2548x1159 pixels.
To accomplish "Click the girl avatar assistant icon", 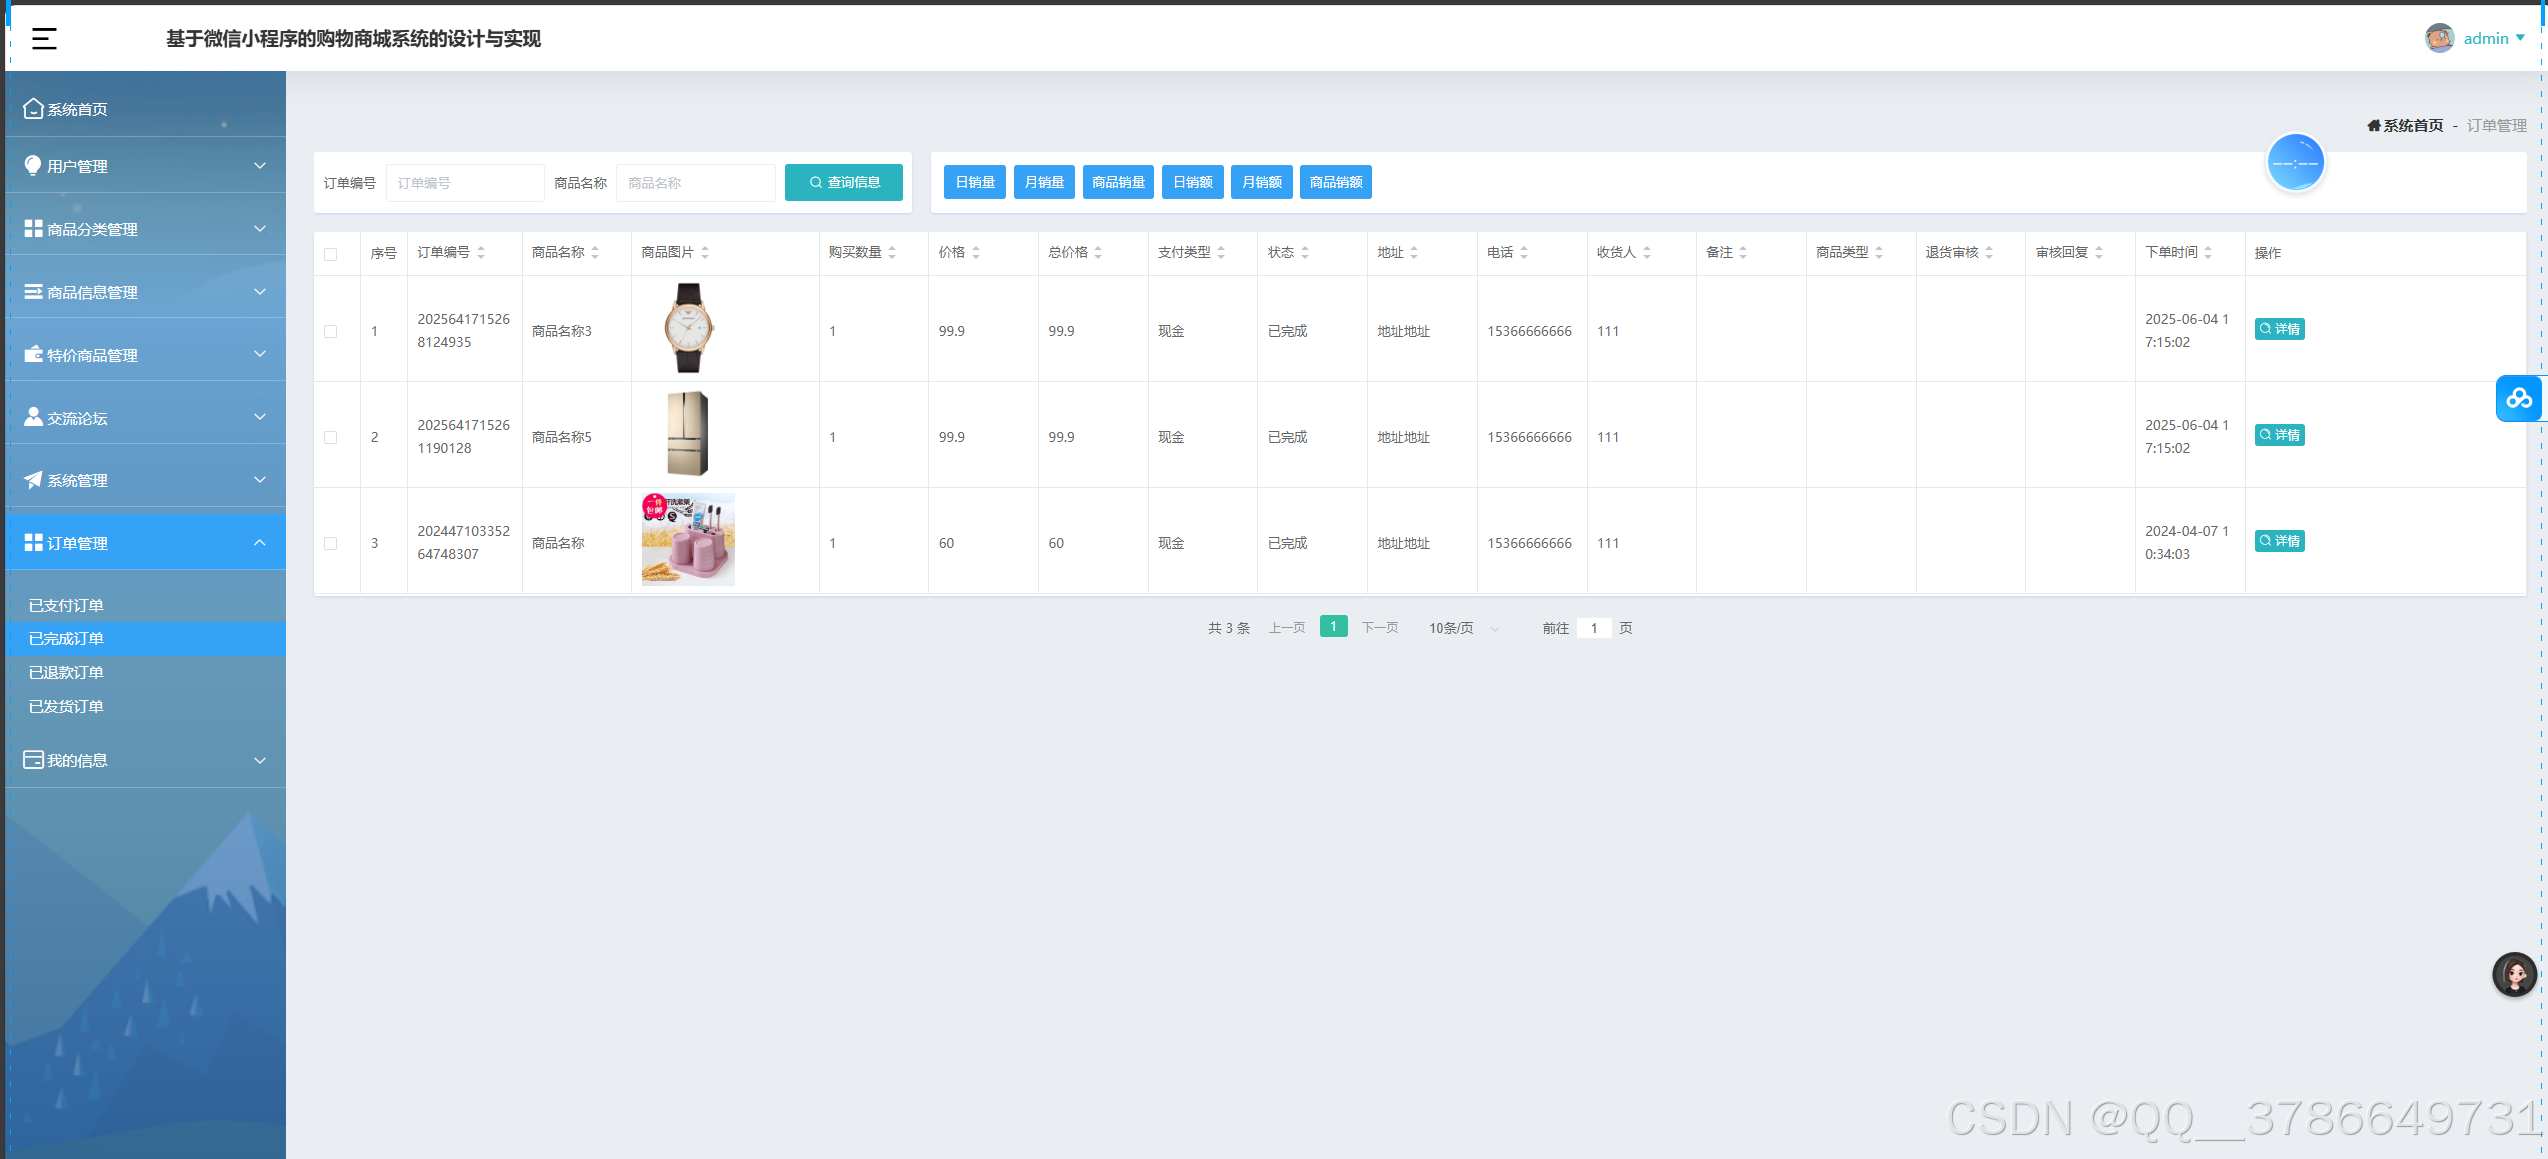I will pos(2514,974).
